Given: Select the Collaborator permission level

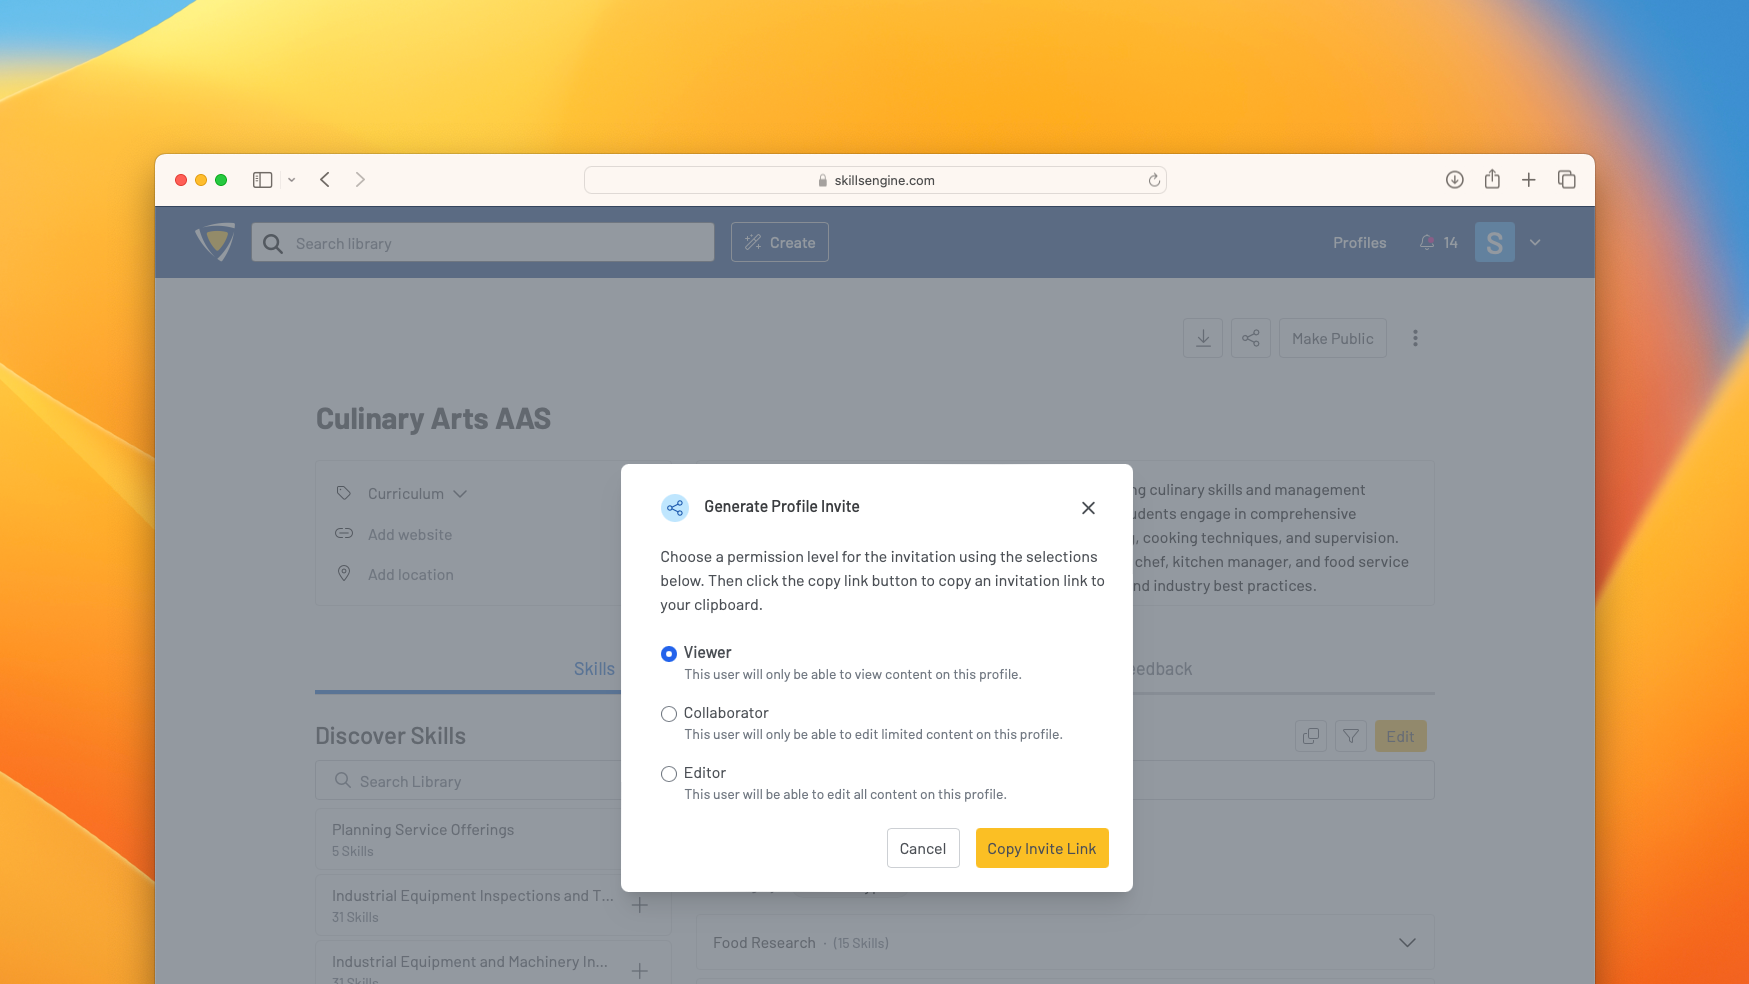Looking at the screenshot, I should [x=668, y=713].
